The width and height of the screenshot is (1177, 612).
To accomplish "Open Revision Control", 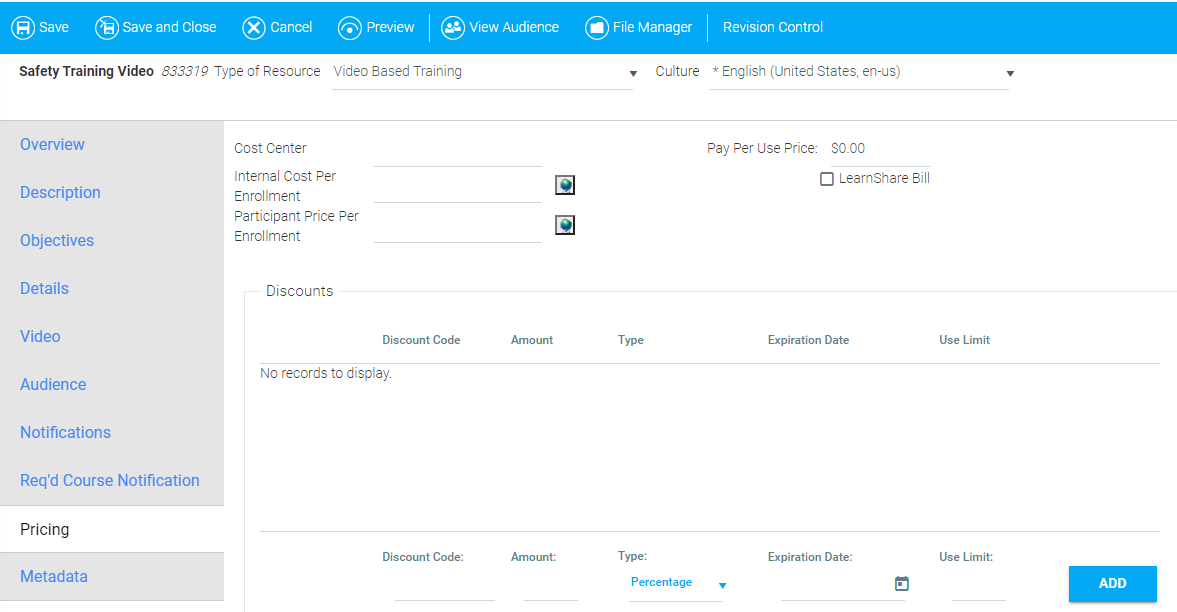I will click(773, 28).
